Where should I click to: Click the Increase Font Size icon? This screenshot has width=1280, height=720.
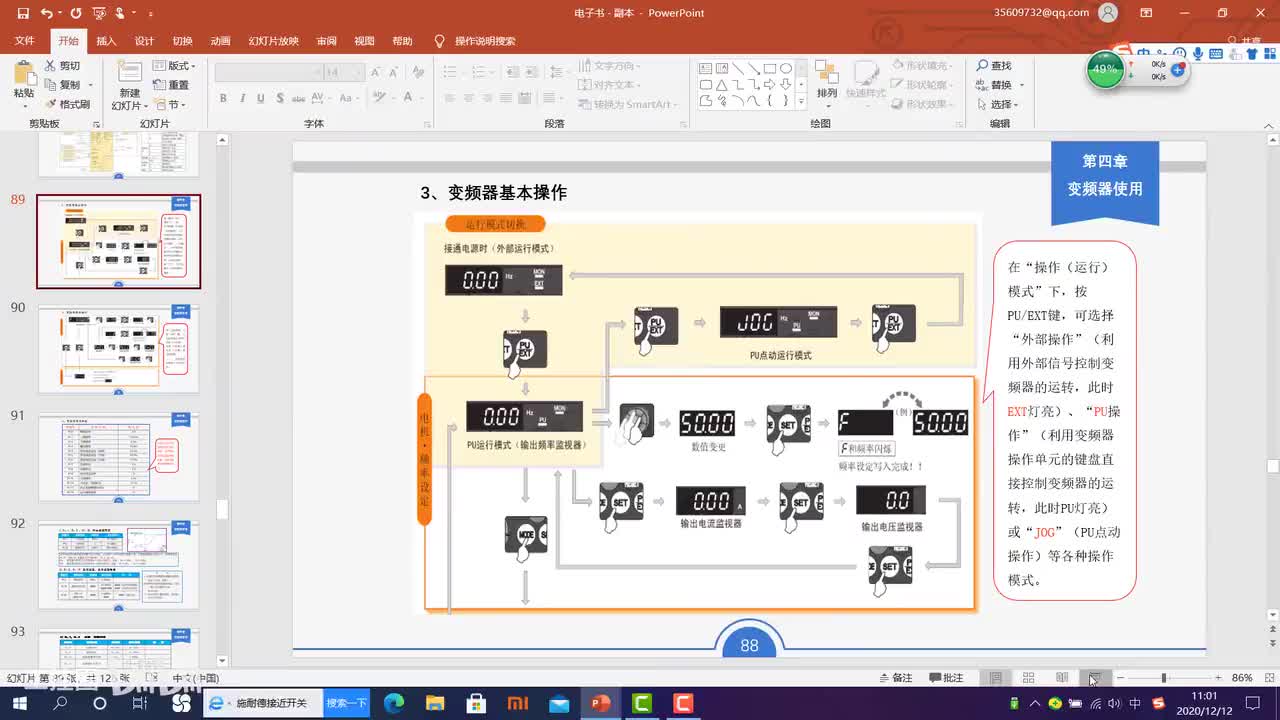coord(376,72)
